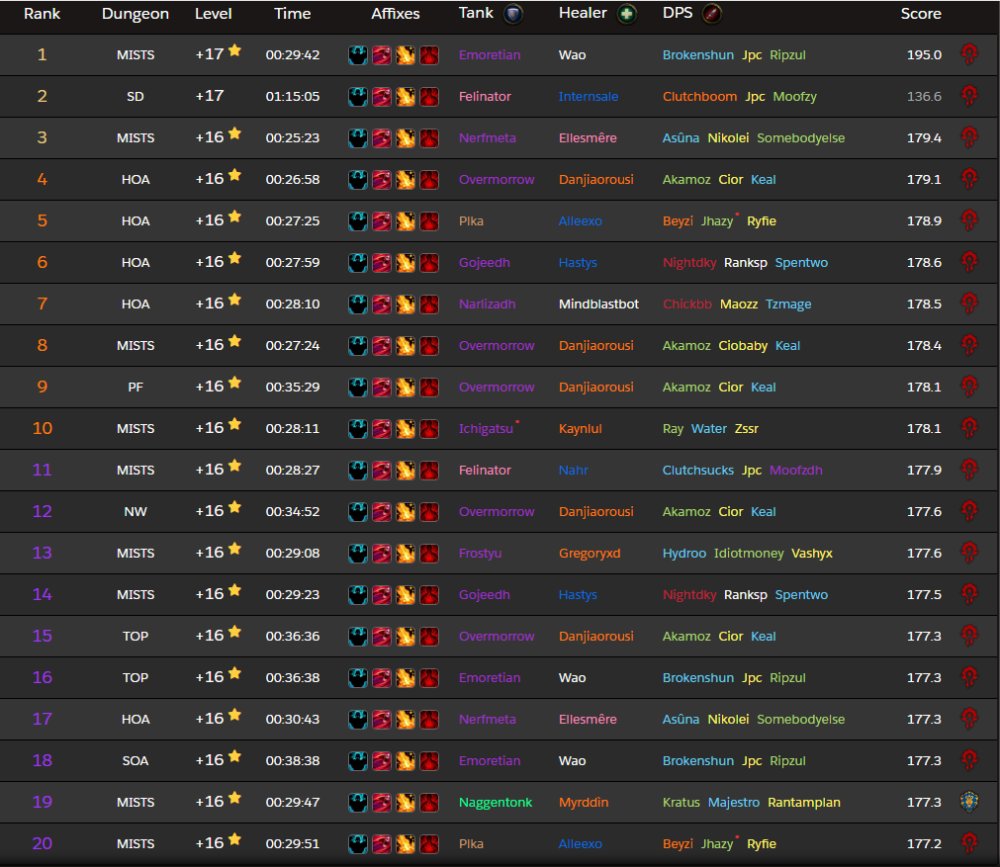Open healer Kaynlul's profile

pos(580,429)
